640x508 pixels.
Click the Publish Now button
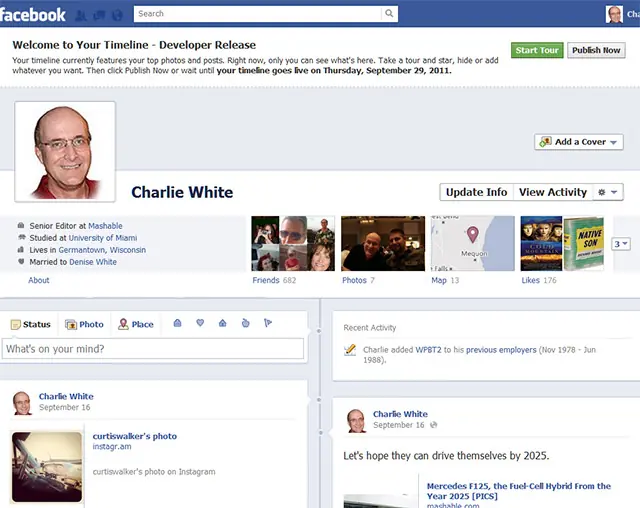(x=596, y=50)
